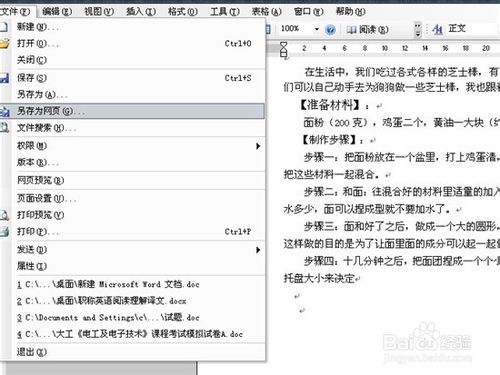Click the paragraph starting 步骤四
This screenshot has width=500, height=375.
click(x=391, y=269)
